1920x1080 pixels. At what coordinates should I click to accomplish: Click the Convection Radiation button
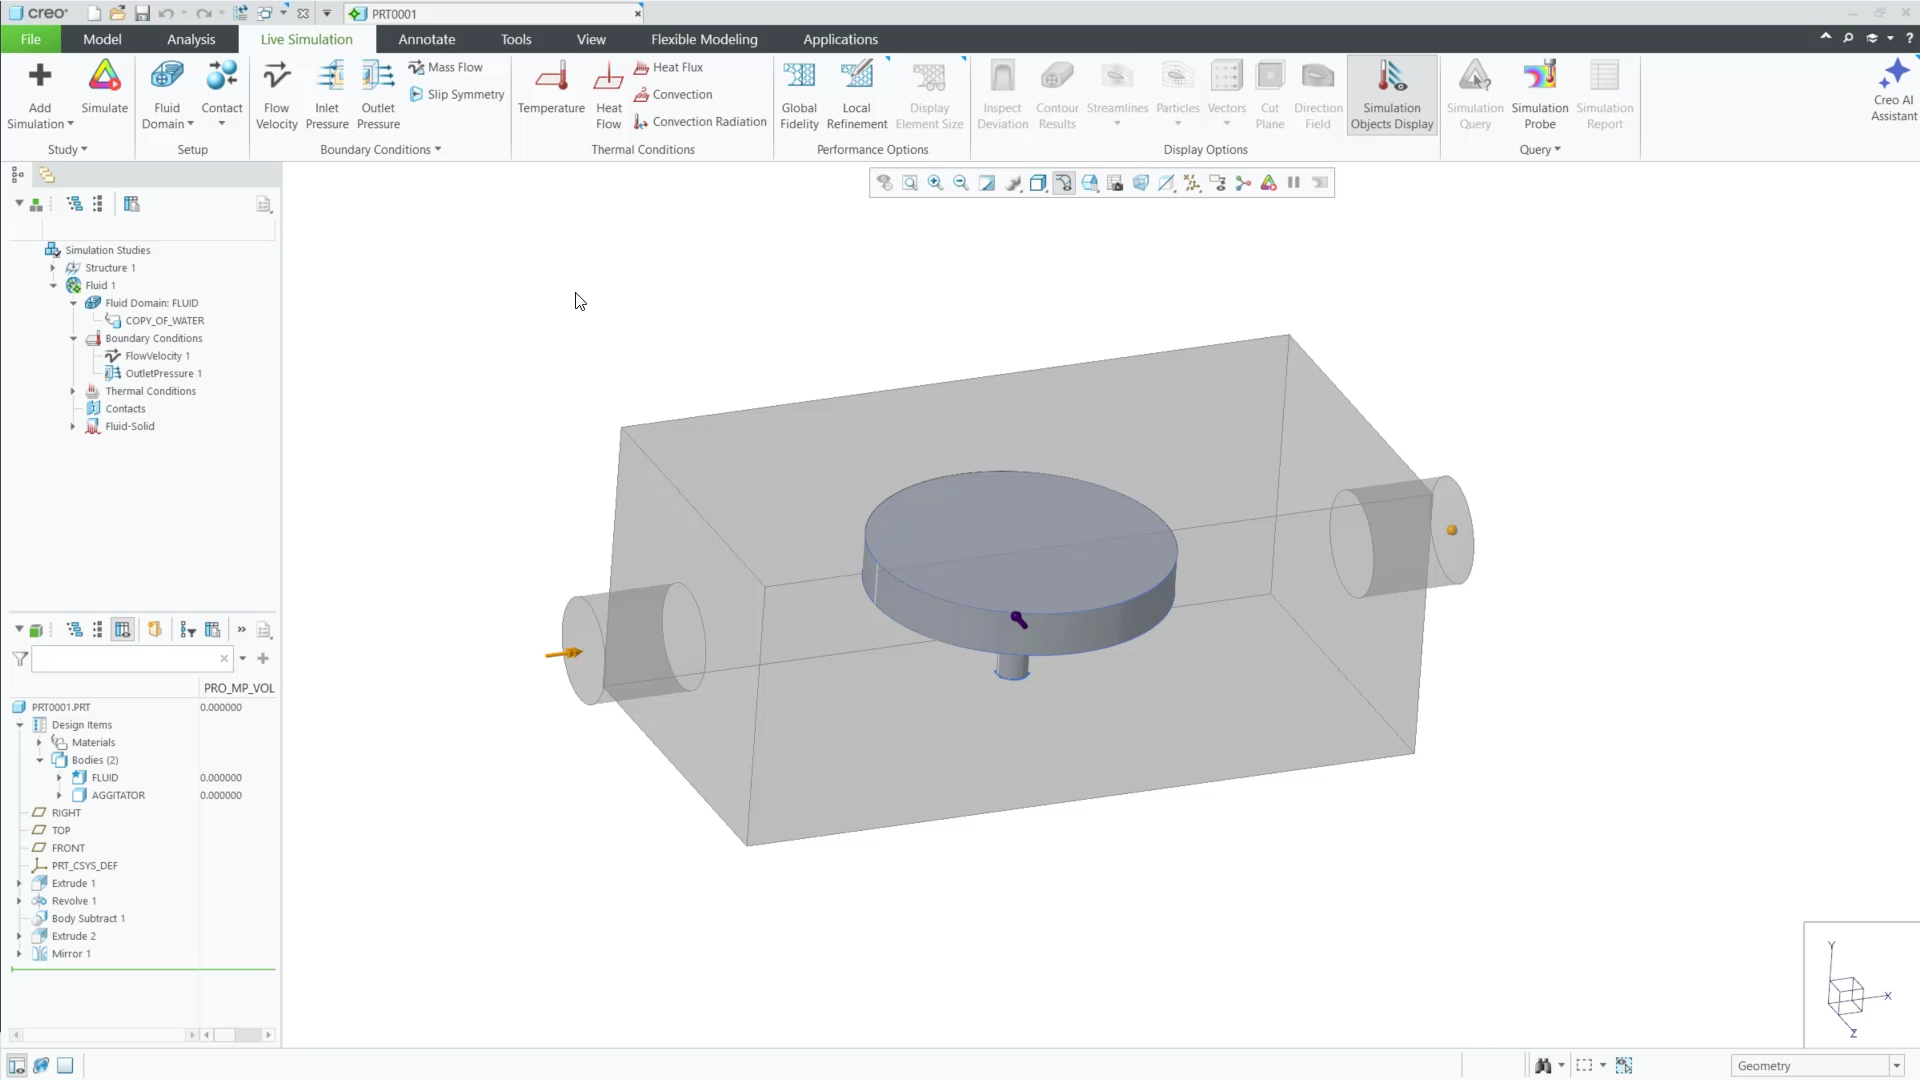pos(700,121)
